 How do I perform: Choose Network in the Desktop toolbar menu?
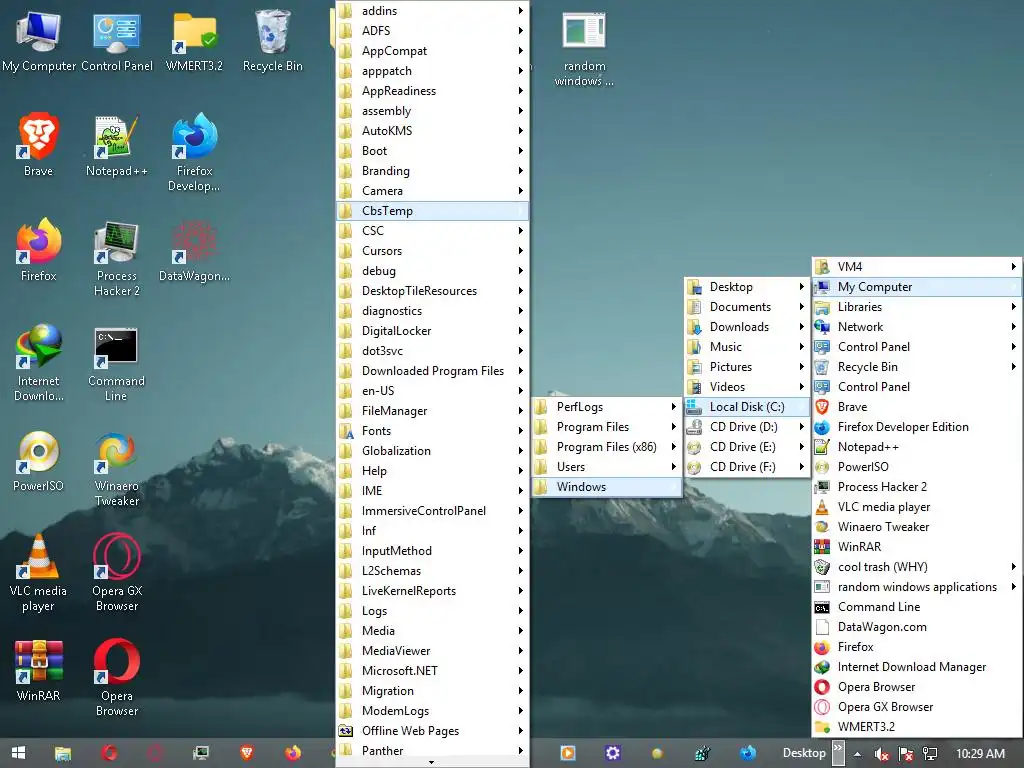pyautogui.click(x=917, y=327)
